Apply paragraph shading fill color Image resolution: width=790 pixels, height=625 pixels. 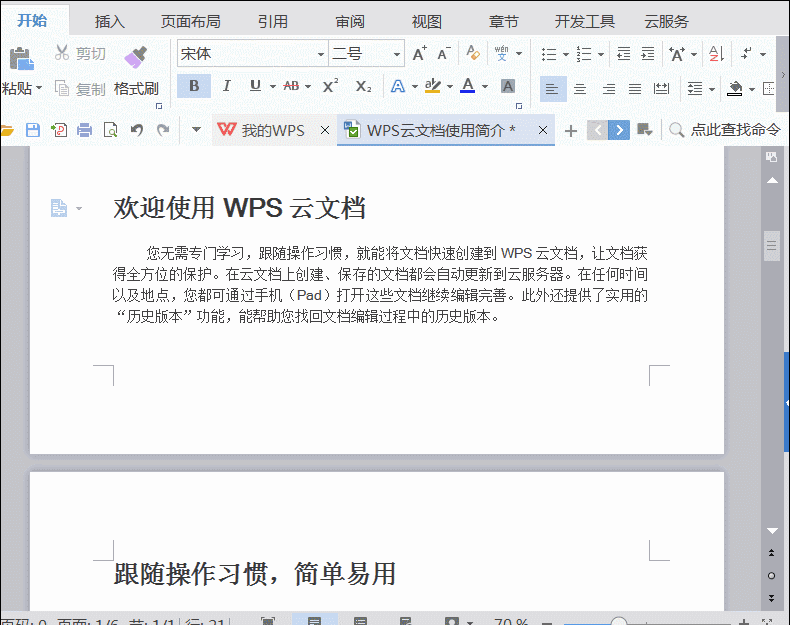coord(735,89)
